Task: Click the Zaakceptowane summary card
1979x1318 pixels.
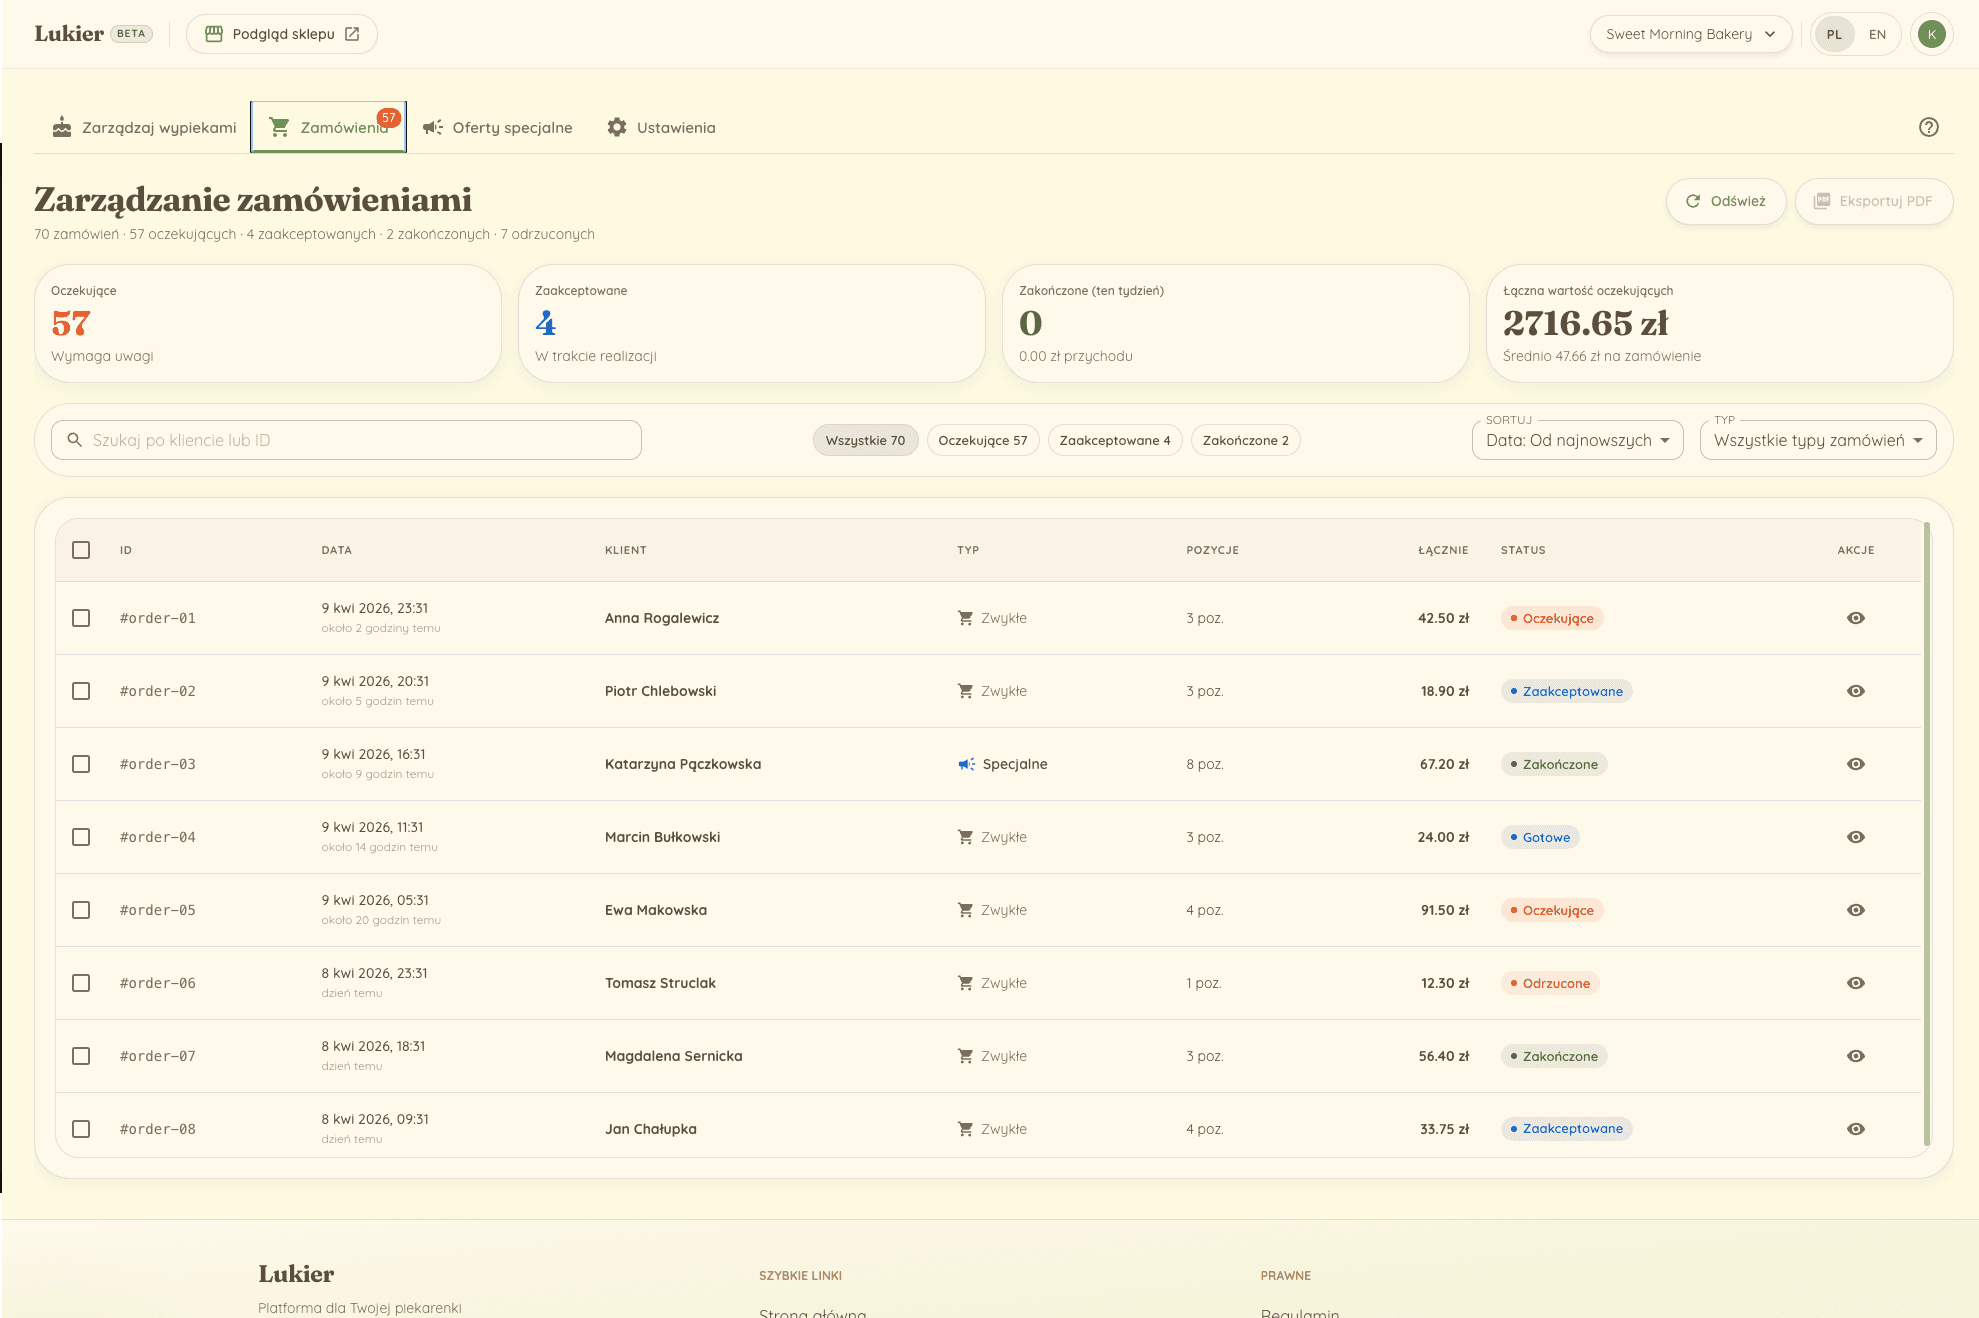Action: (x=752, y=323)
